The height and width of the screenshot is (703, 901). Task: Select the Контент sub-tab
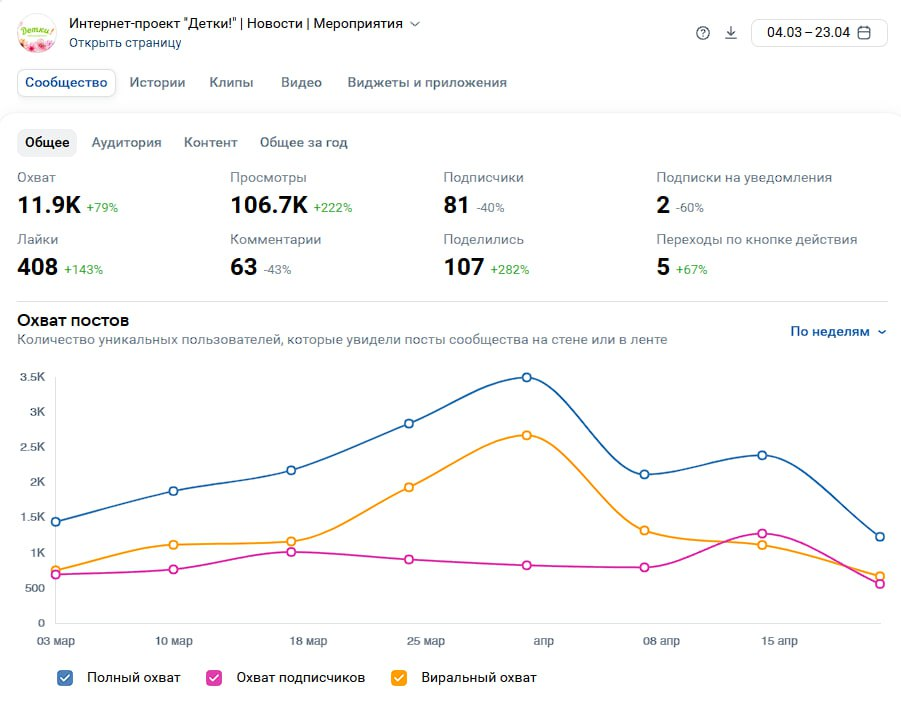210,143
